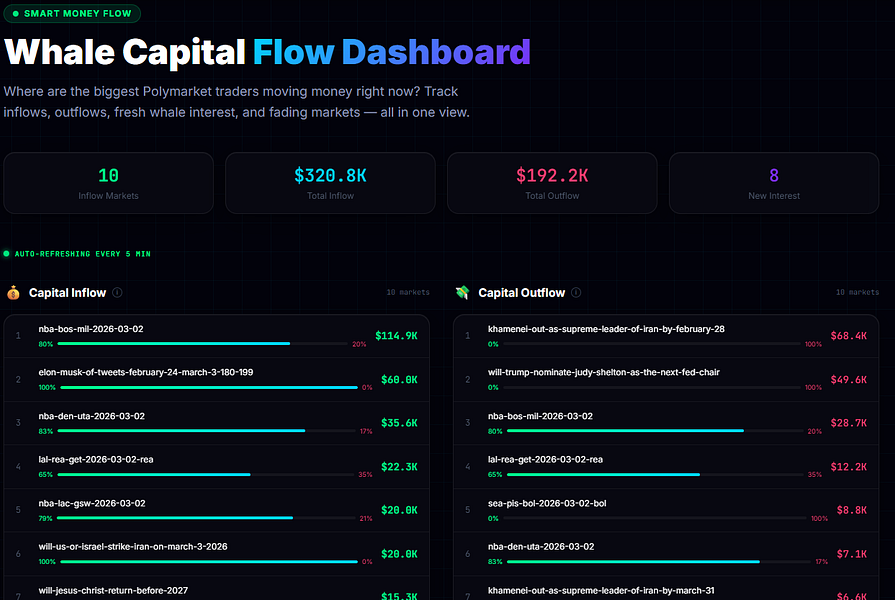Open will-us-or-israel-strike-iran-on-march-3-2026 market
Image resolution: width=895 pixels, height=600 pixels.
pos(216,554)
